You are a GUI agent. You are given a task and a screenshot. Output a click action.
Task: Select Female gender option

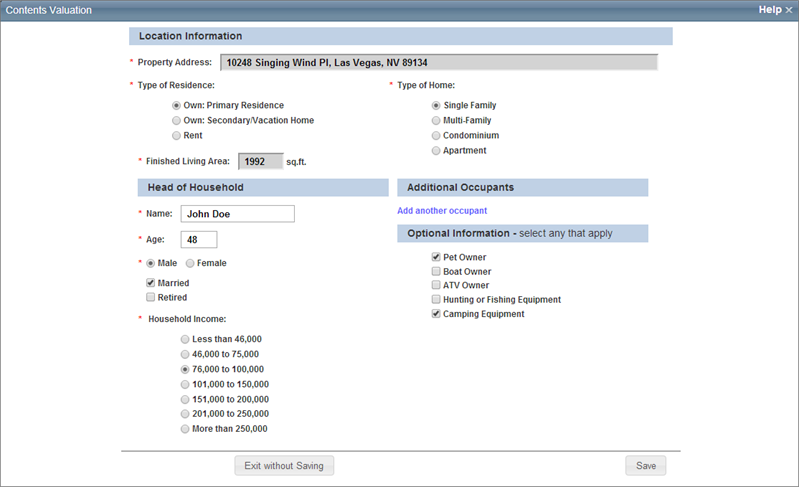pyautogui.click(x=191, y=263)
